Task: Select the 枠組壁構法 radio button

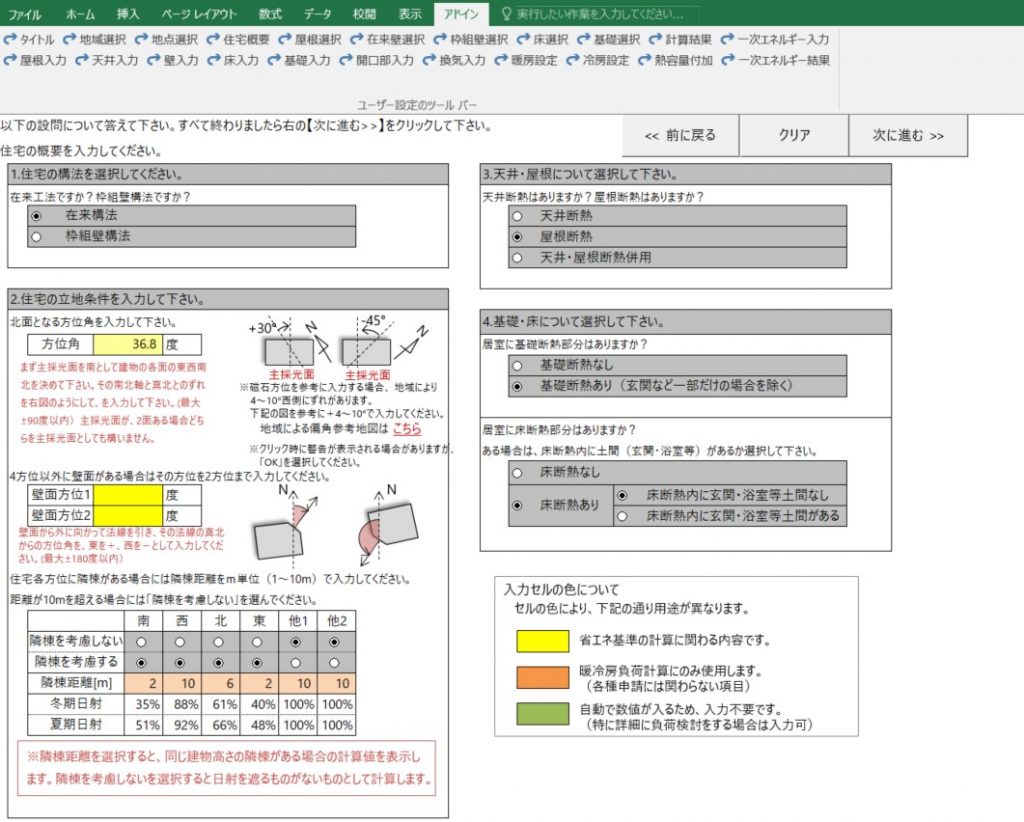Action: click(x=37, y=237)
